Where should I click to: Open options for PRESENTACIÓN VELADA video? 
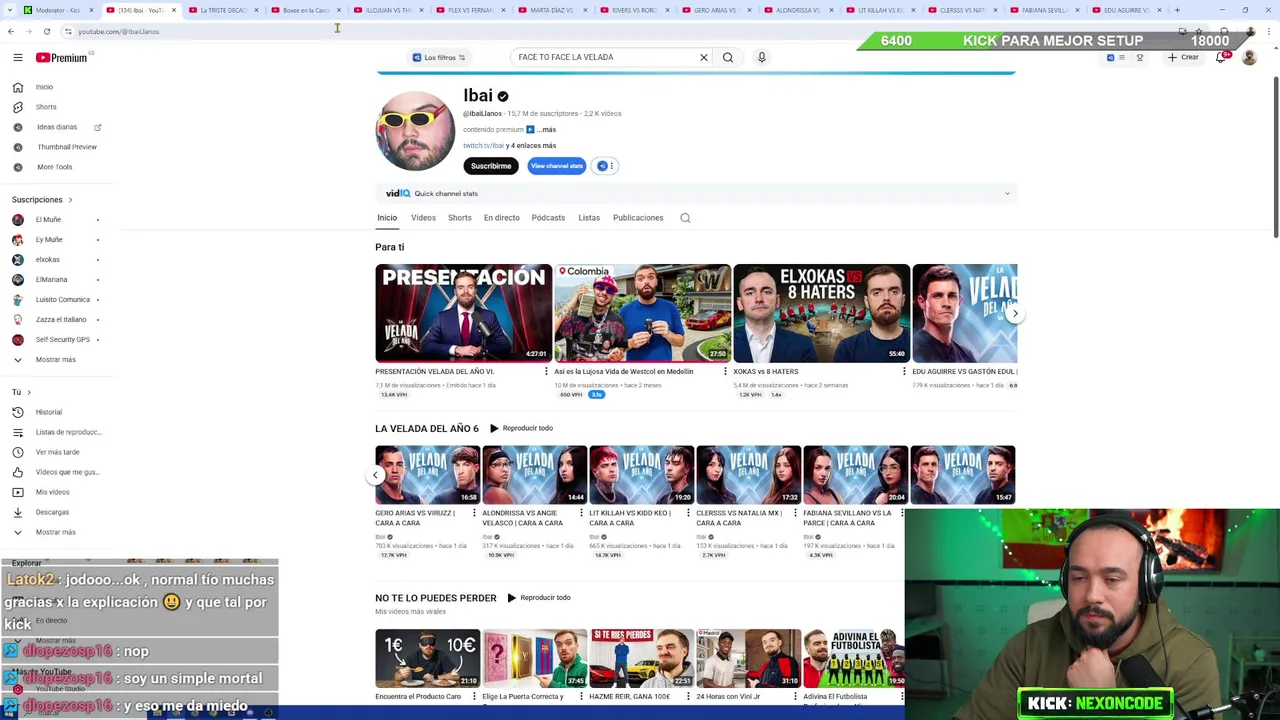coord(546,372)
